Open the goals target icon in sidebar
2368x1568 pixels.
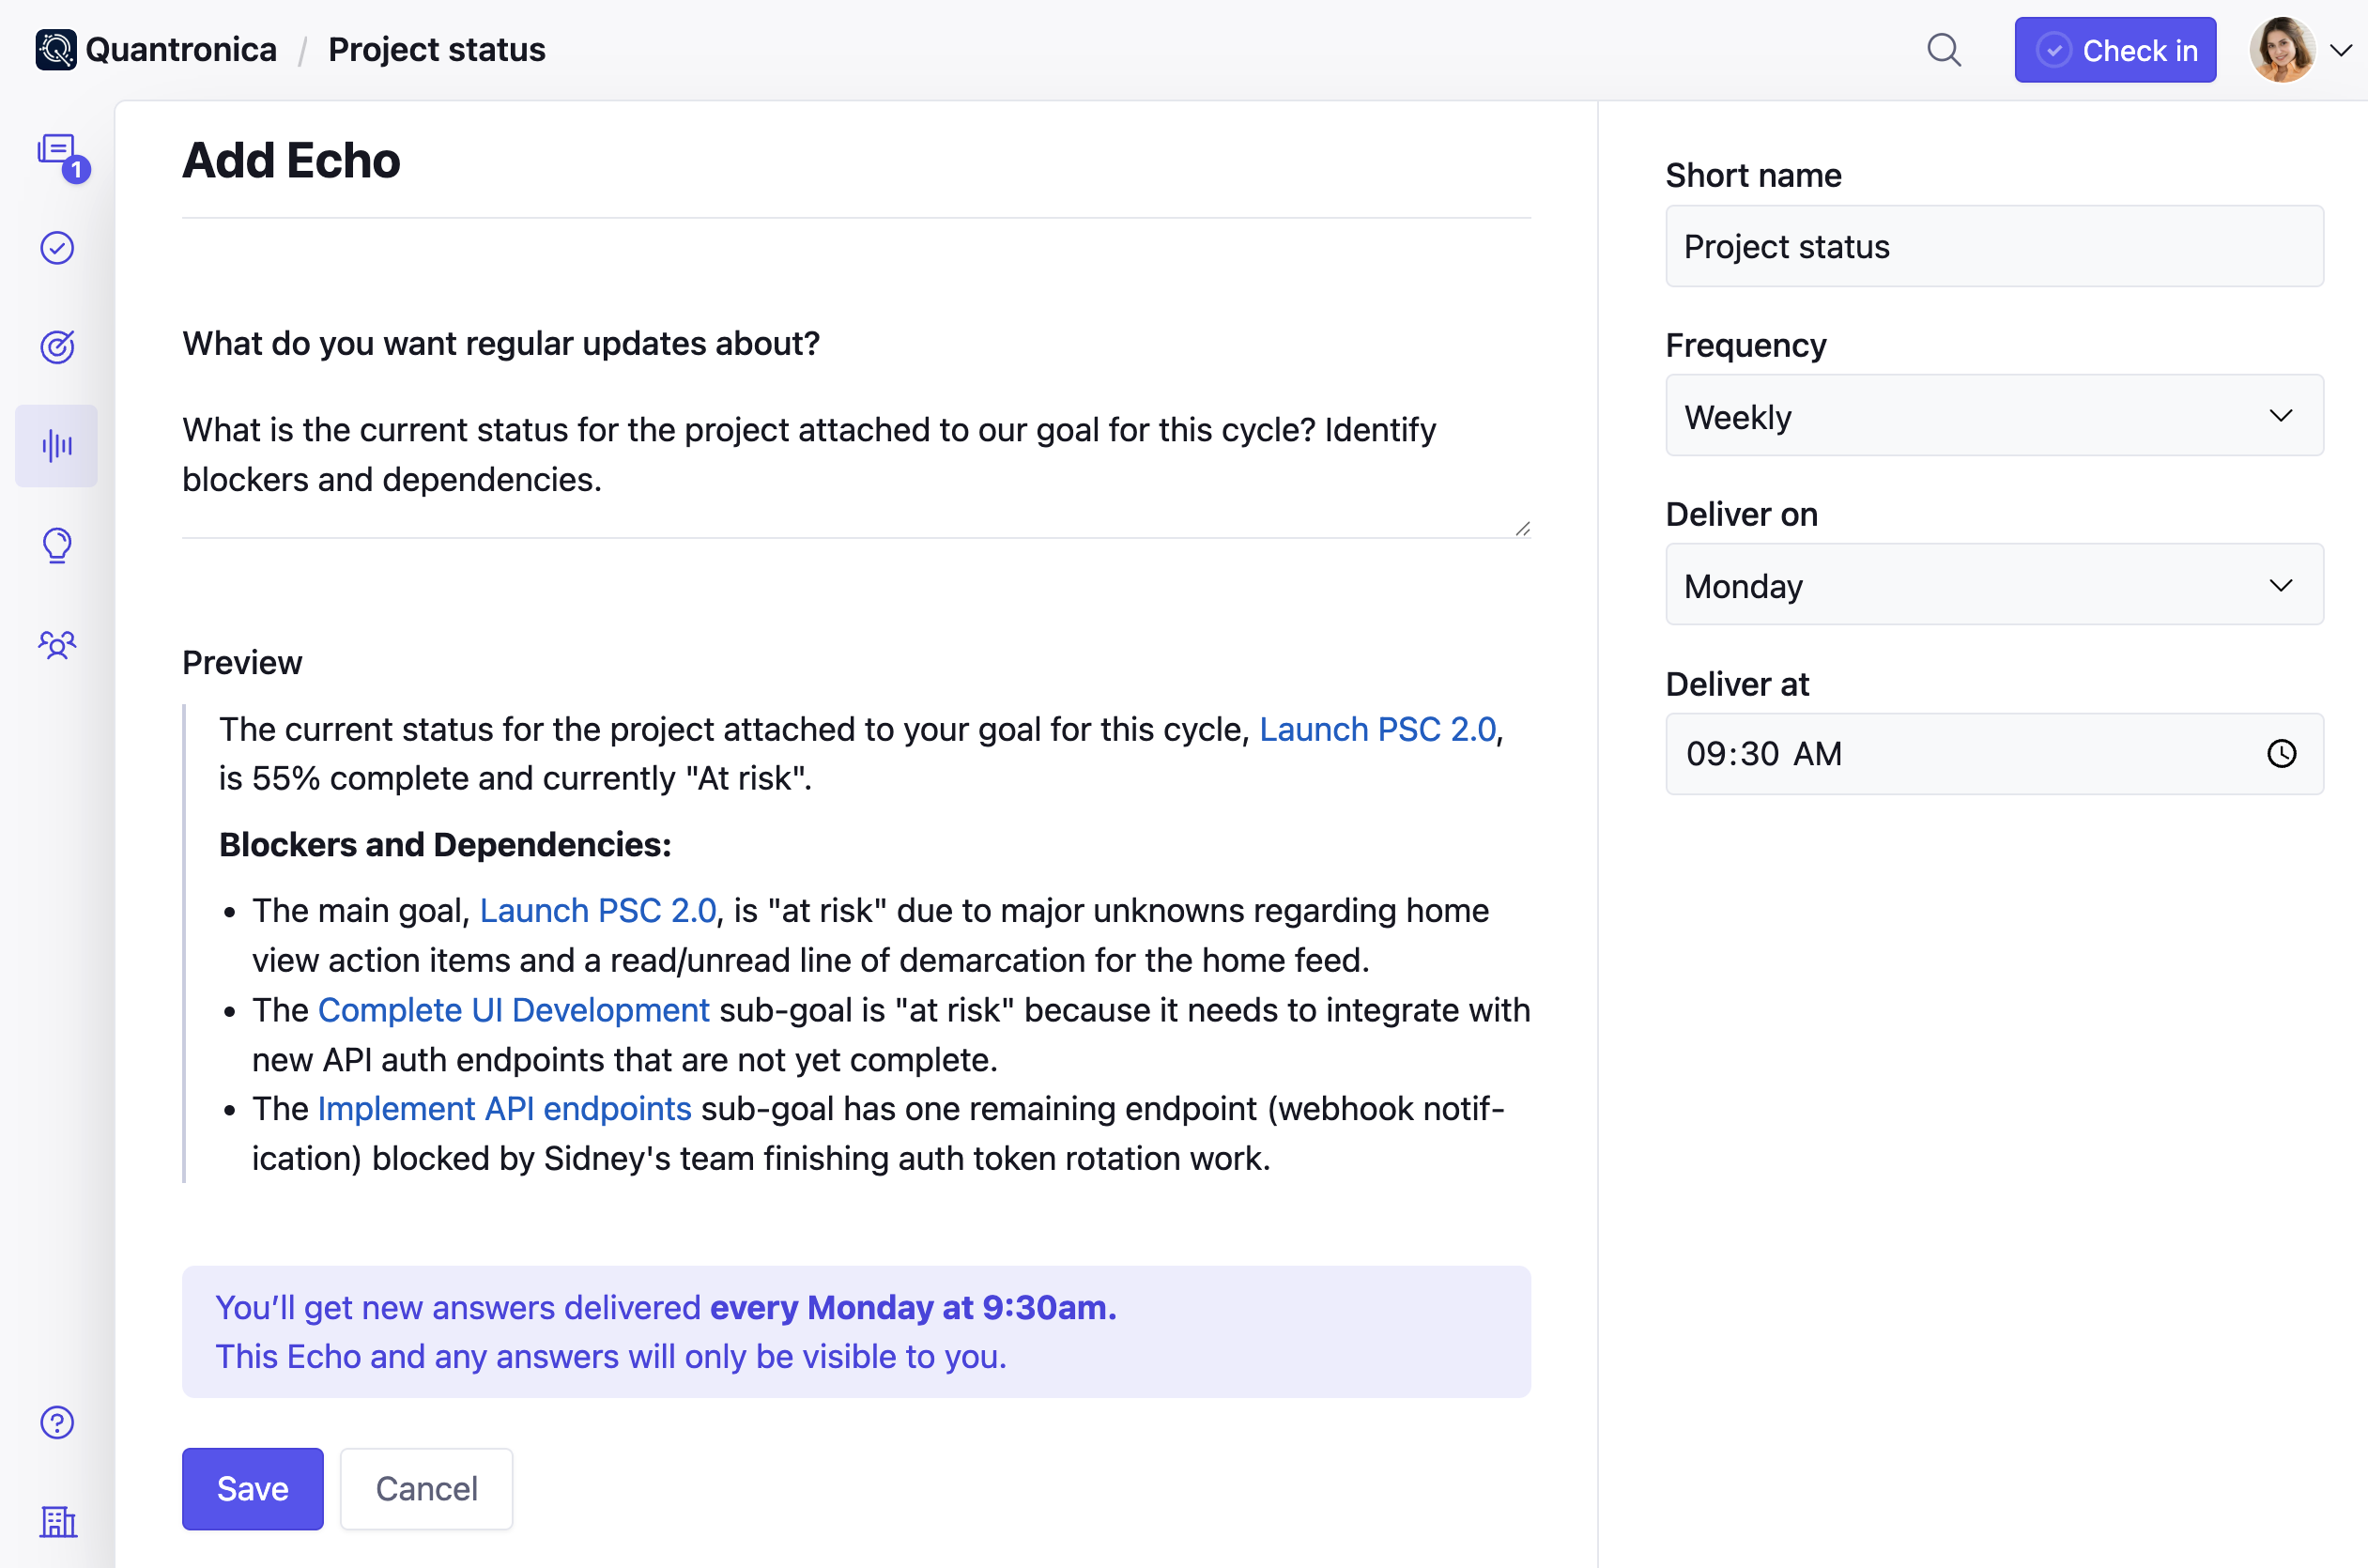click(x=57, y=346)
